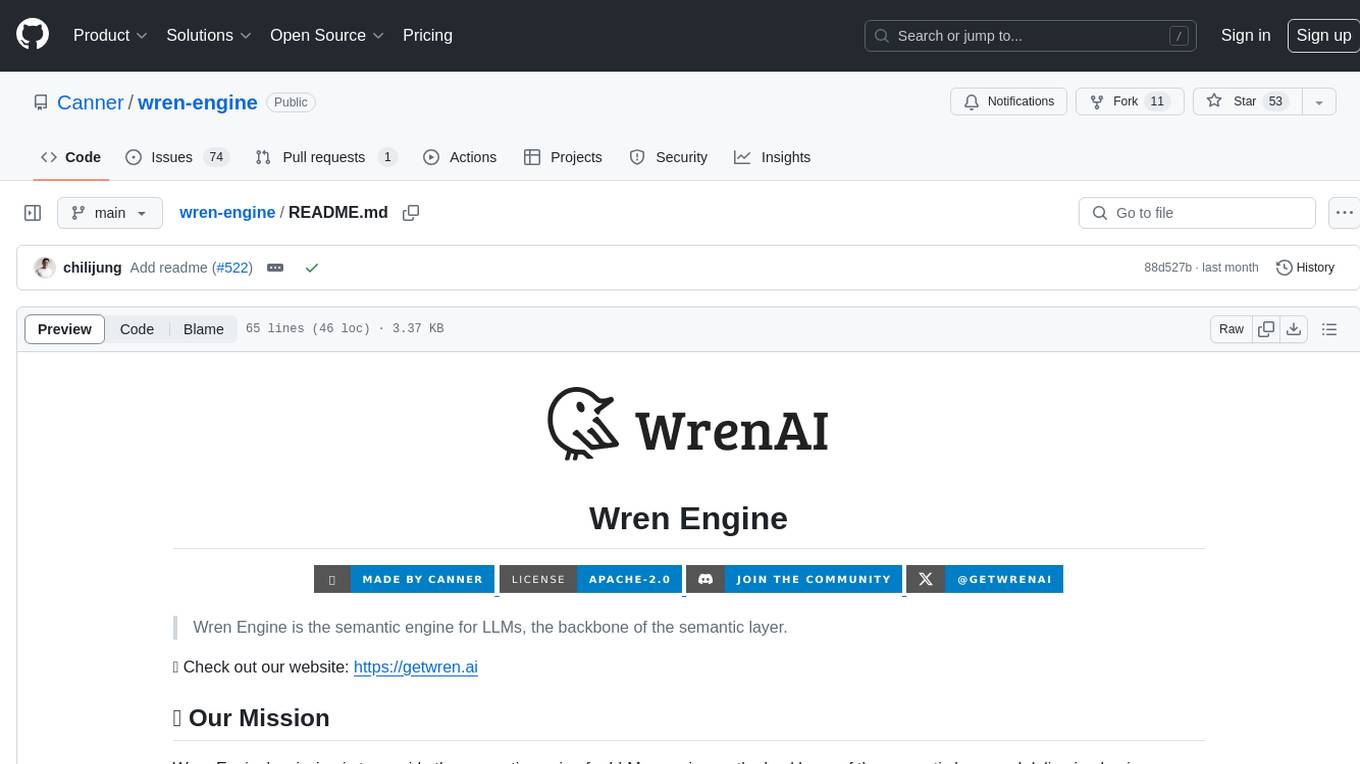This screenshot has height=764, width=1360.
Task: Click the Sign in link
Action: pos(1245,35)
